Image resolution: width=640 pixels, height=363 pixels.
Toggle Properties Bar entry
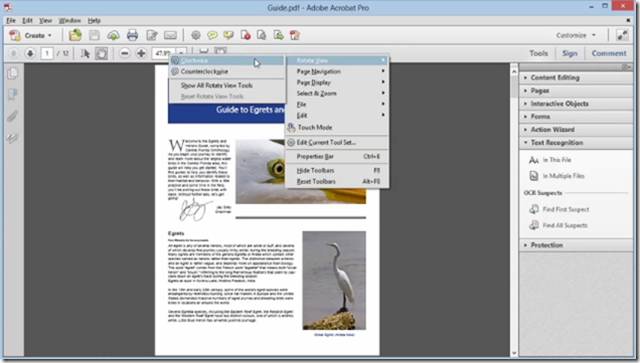tap(337, 156)
